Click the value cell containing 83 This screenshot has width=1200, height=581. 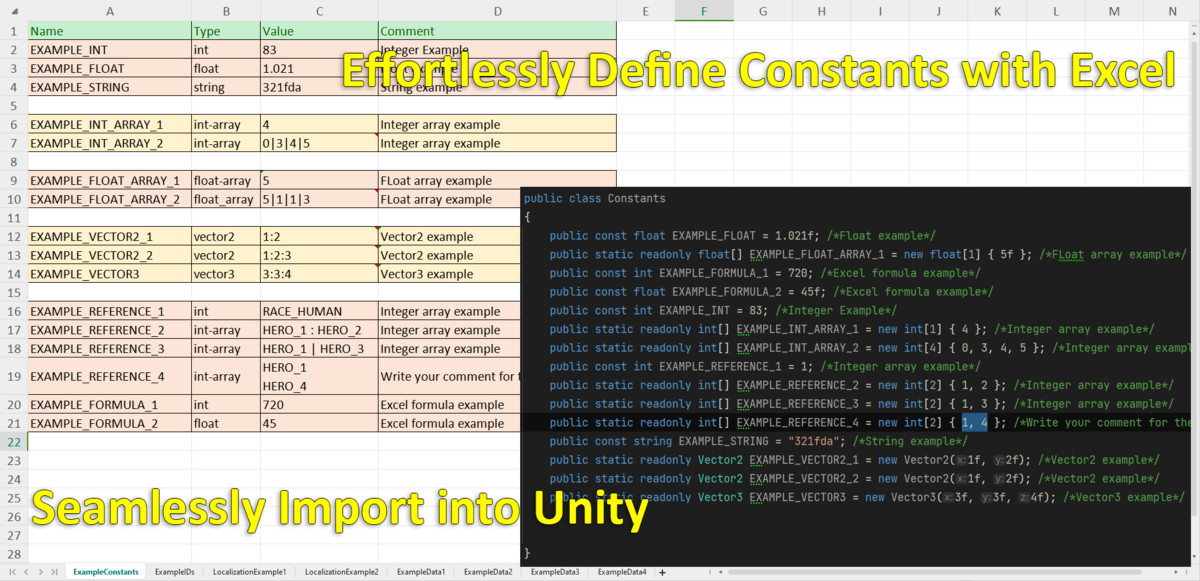coord(318,50)
